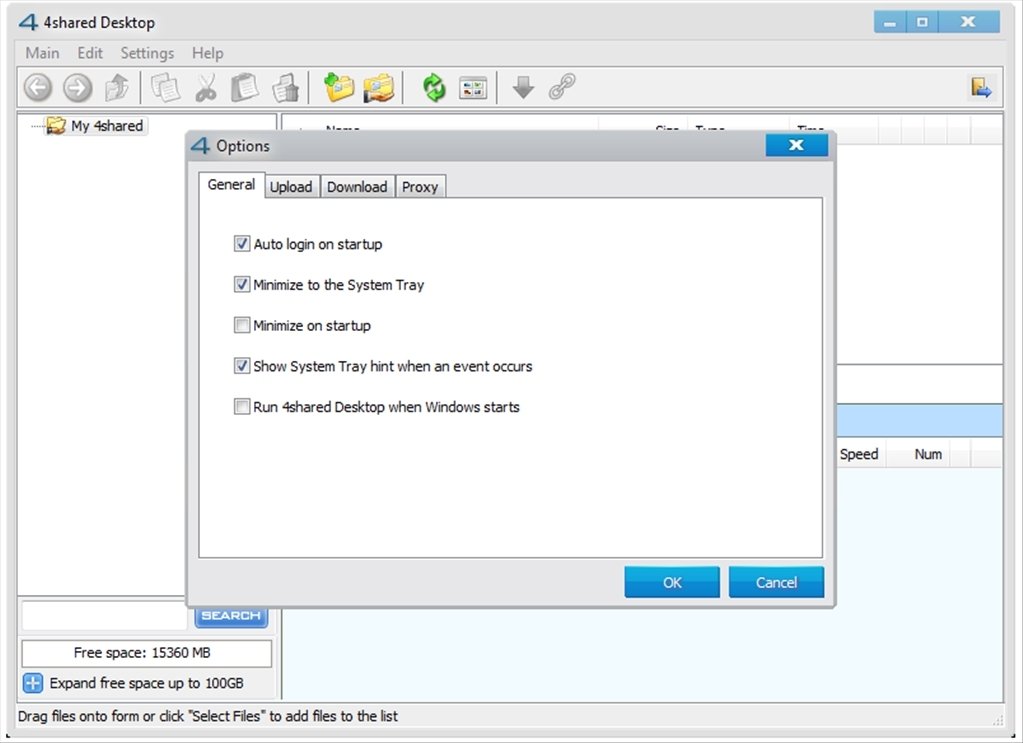Click Cancel in Options dialog
Image resolution: width=1023 pixels, height=743 pixels.
click(x=776, y=582)
